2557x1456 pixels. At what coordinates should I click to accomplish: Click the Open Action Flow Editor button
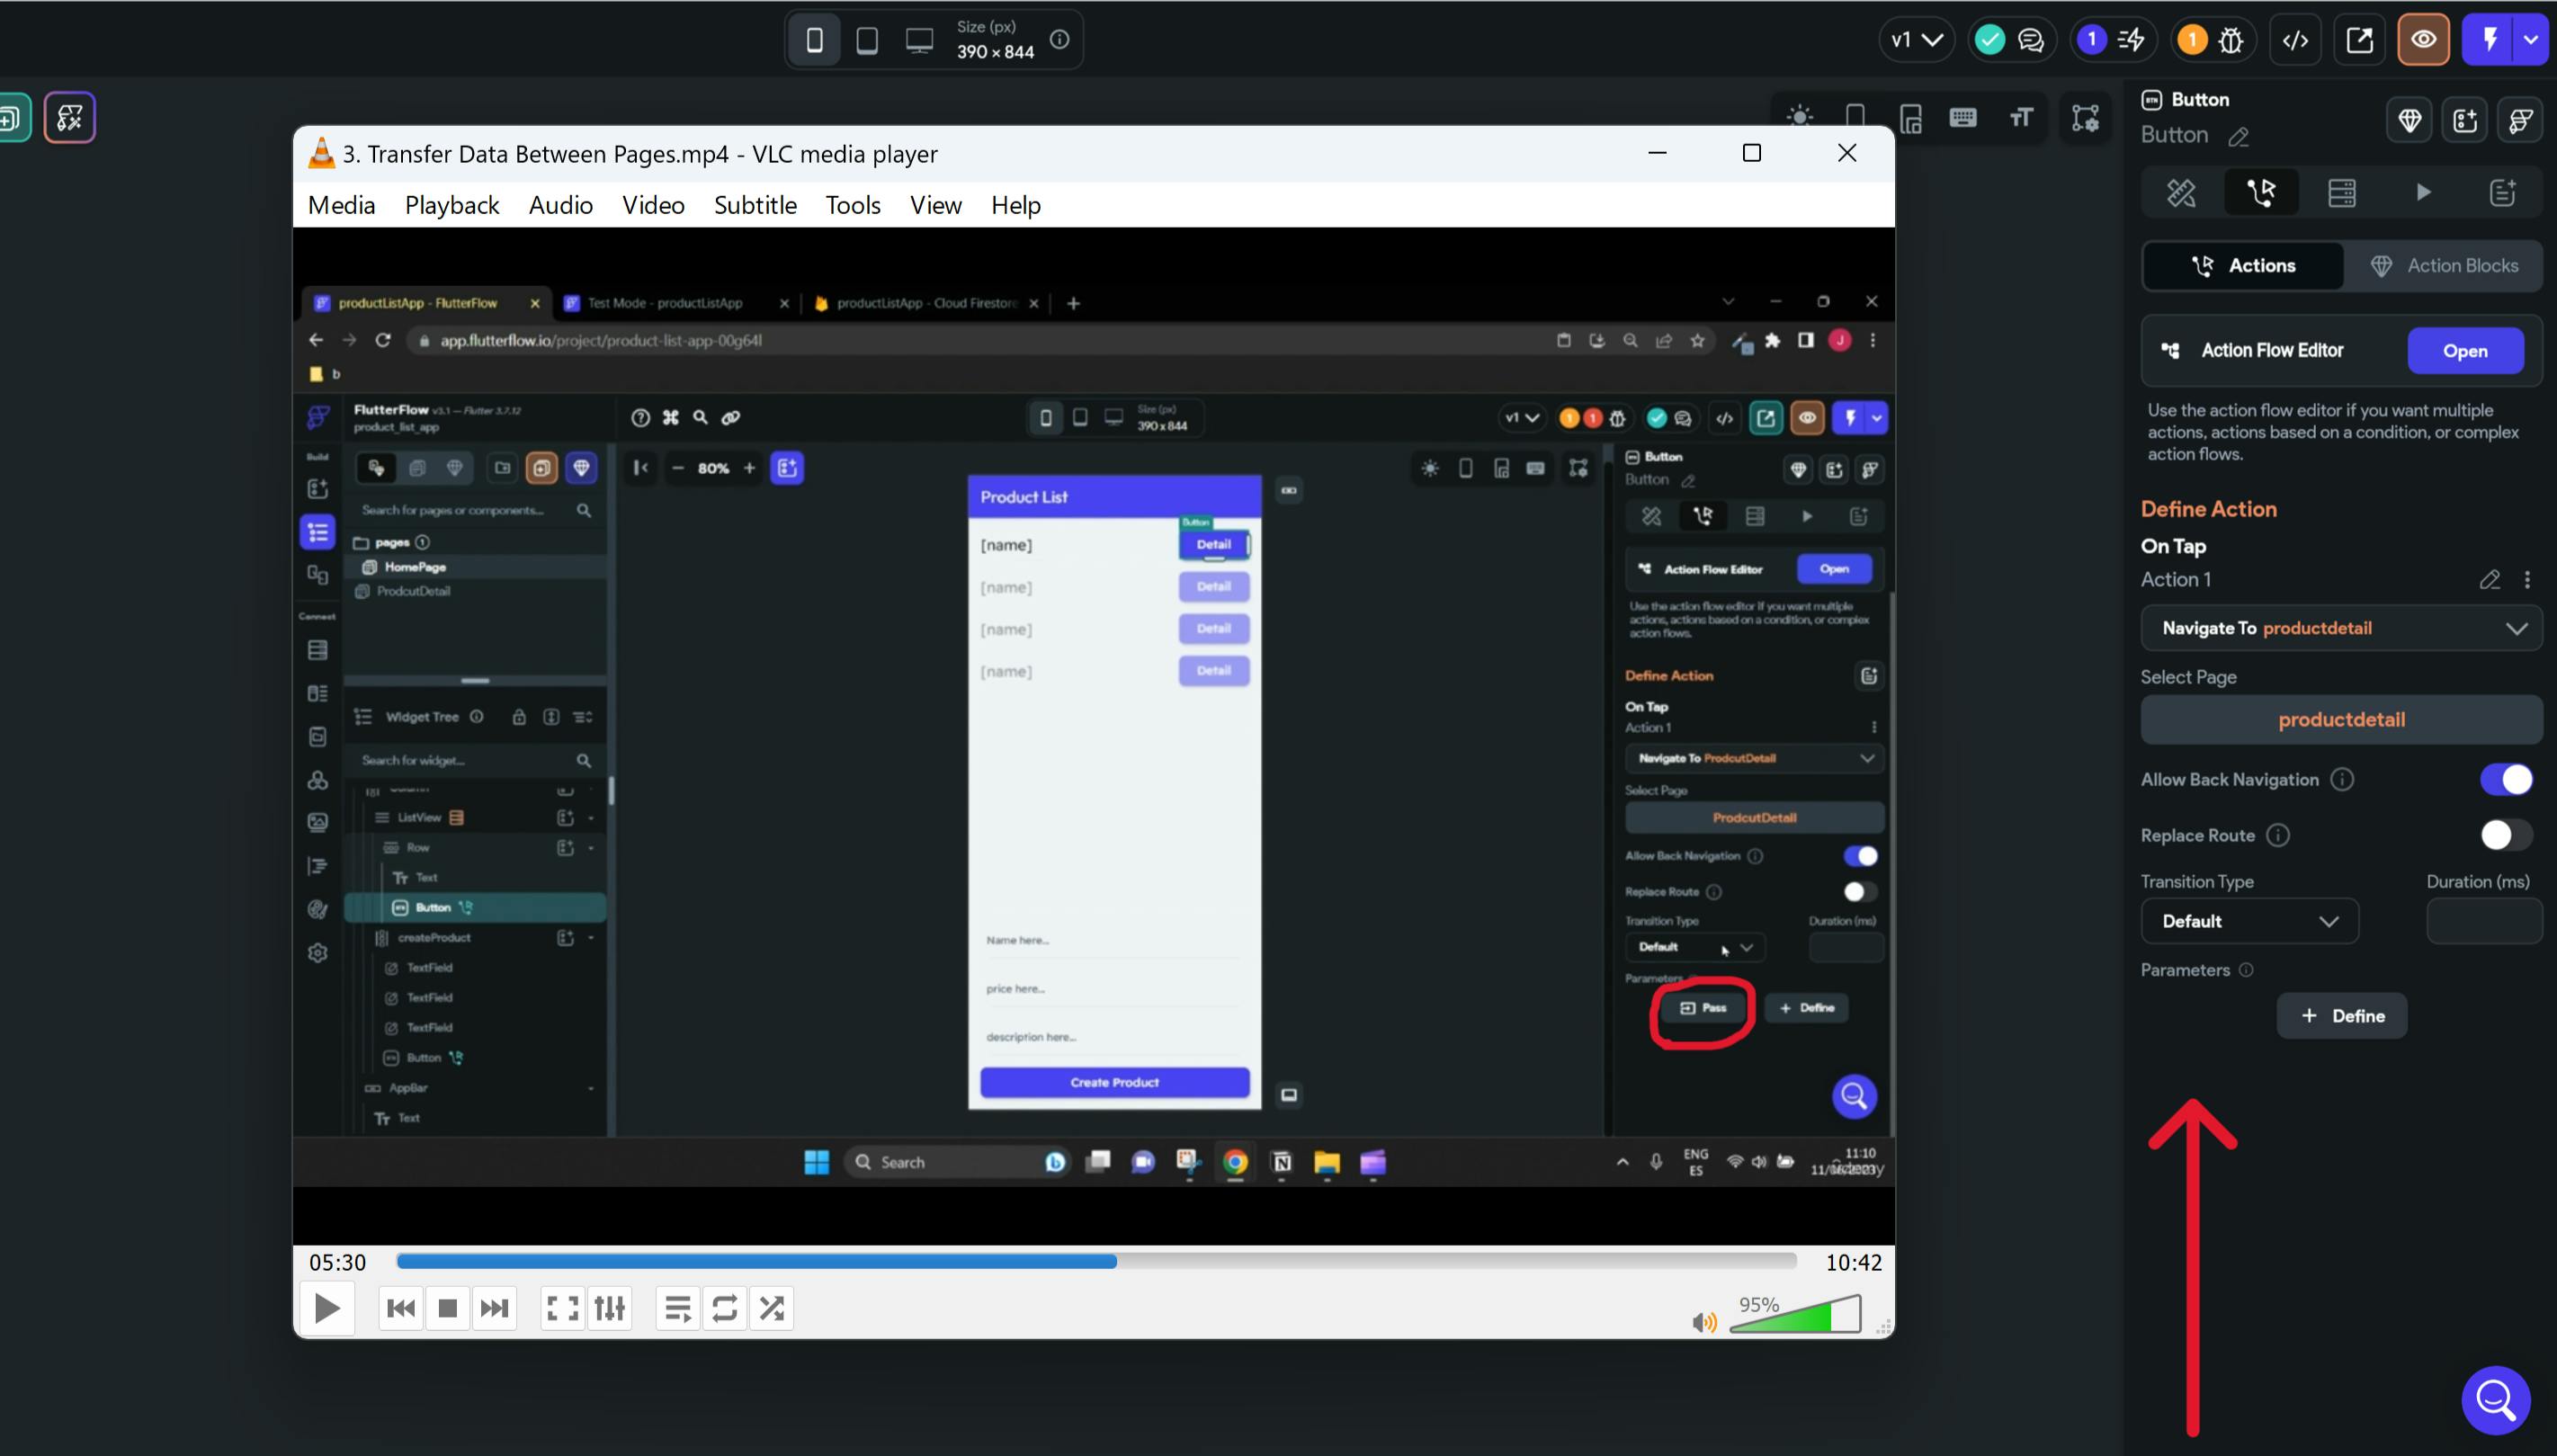(2465, 351)
